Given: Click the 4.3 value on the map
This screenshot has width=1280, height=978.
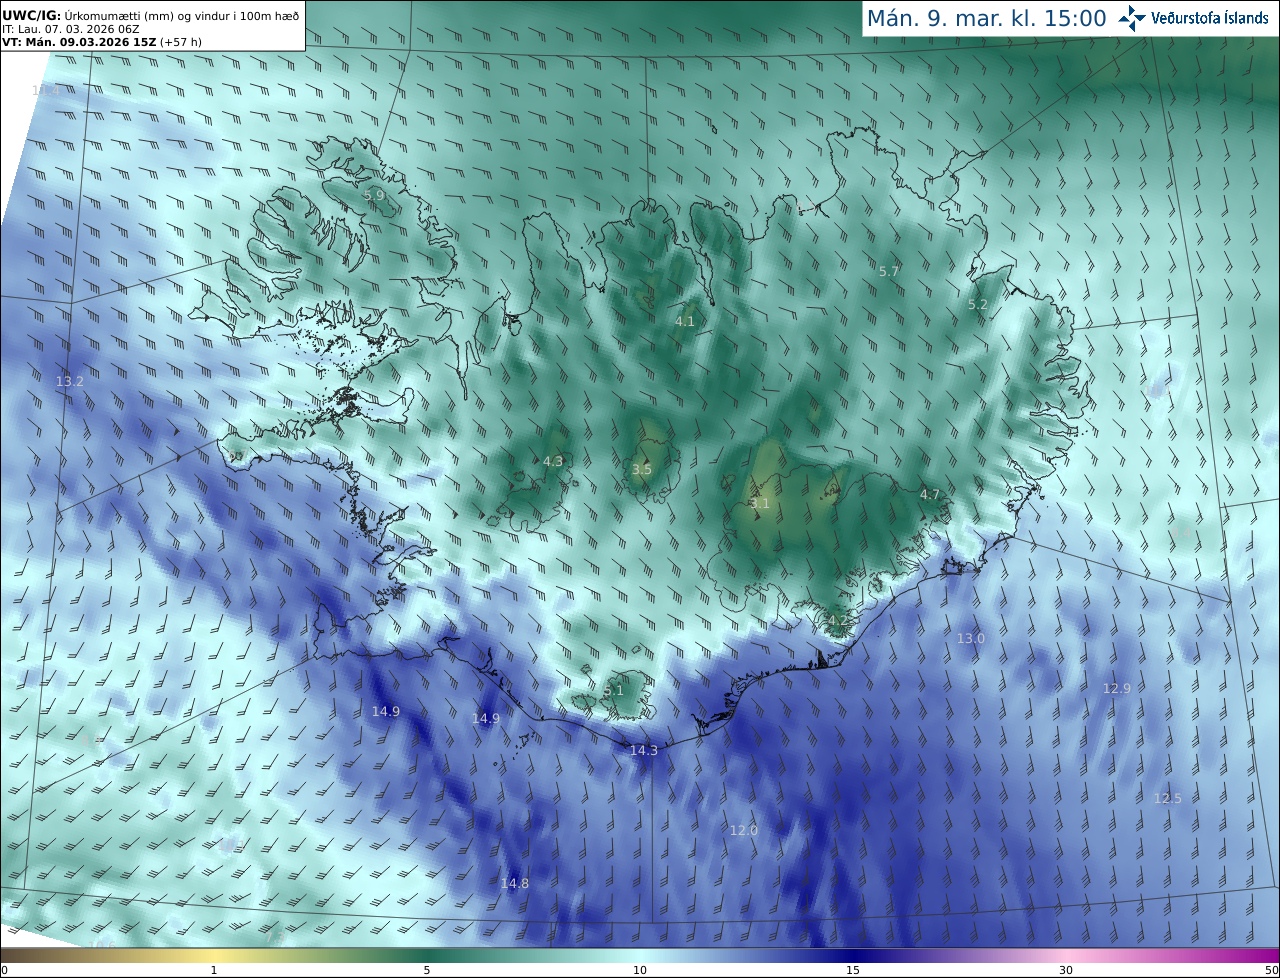Looking at the screenshot, I should point(553,462).
